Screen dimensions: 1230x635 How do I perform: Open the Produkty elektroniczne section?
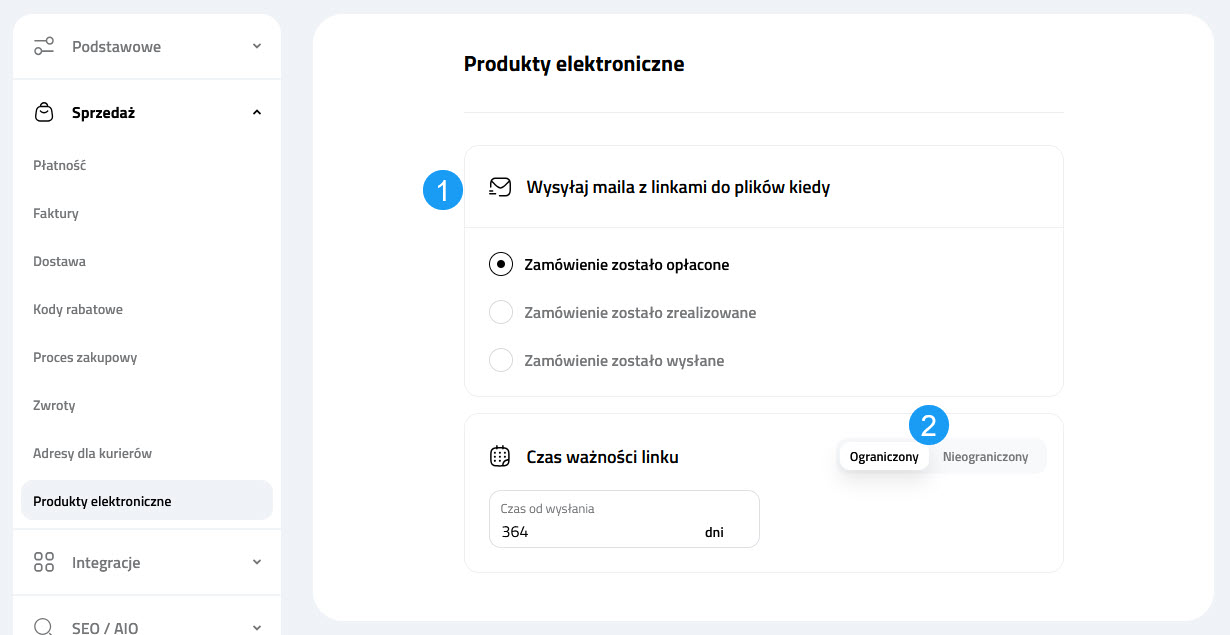(104, 500)
